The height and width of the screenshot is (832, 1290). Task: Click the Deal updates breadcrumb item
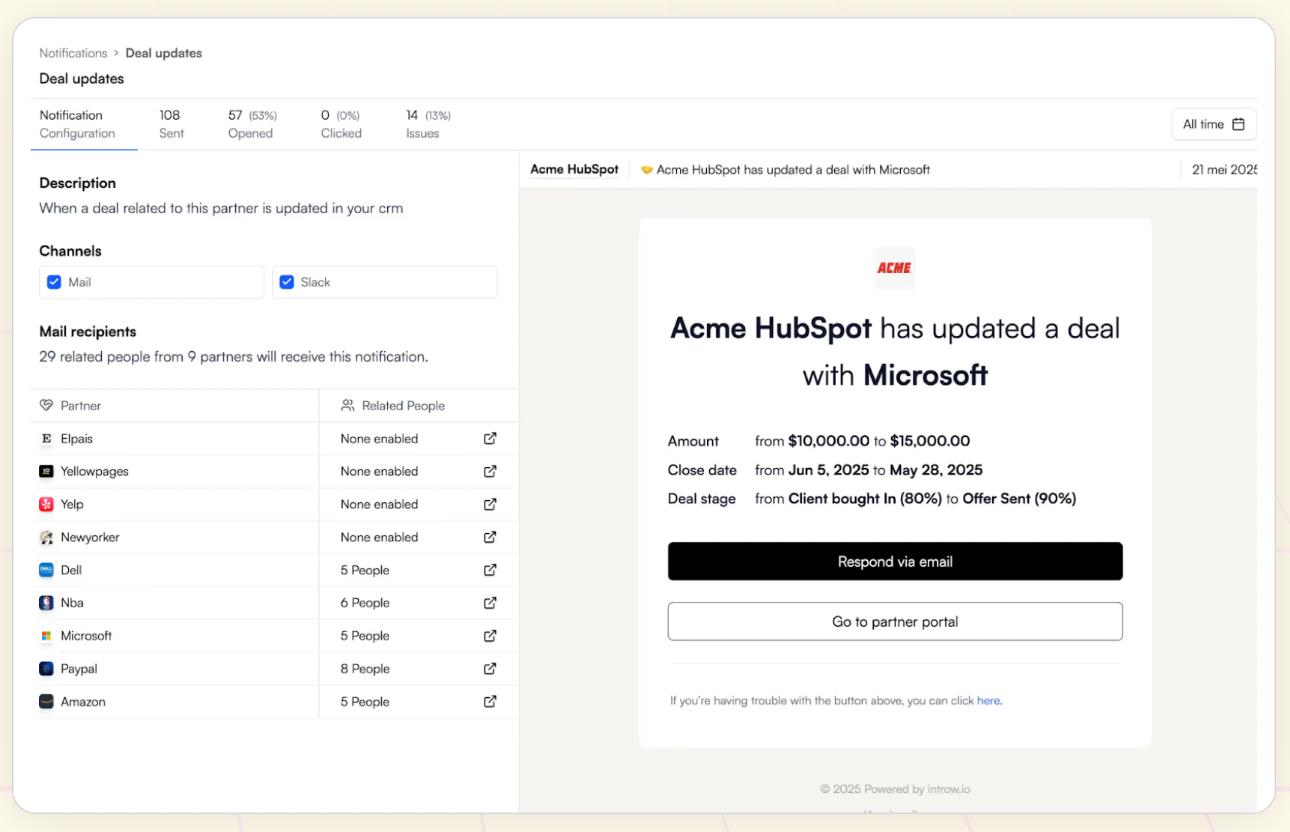click(x=164, y=53)
